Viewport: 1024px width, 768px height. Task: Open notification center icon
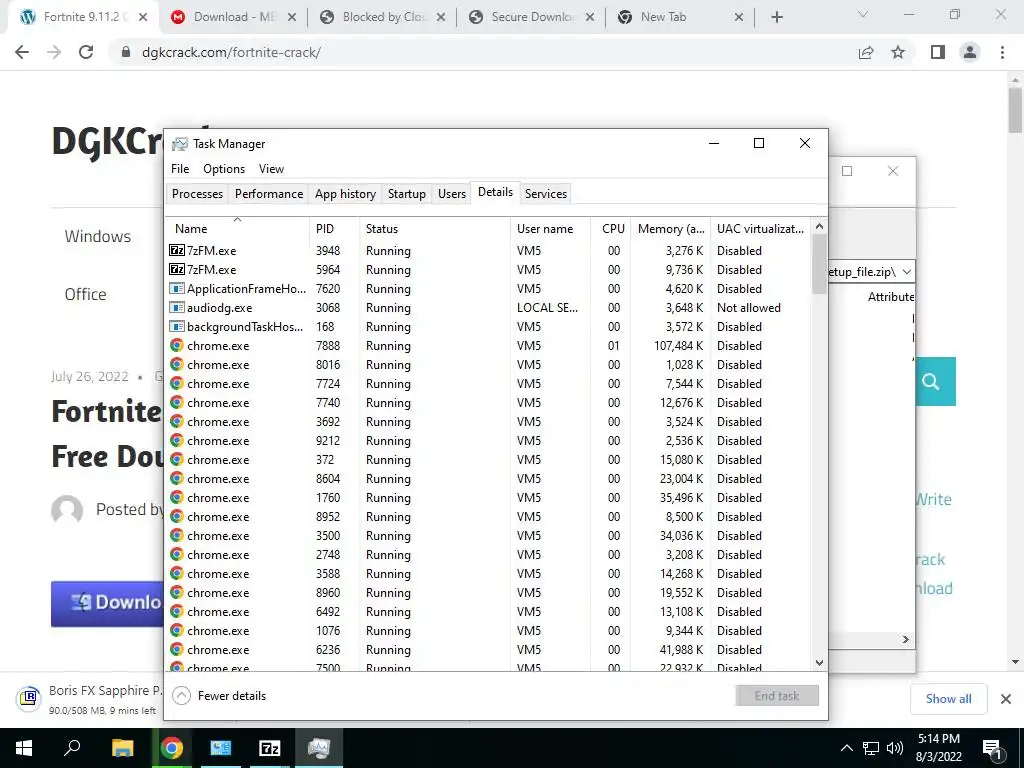993,748
